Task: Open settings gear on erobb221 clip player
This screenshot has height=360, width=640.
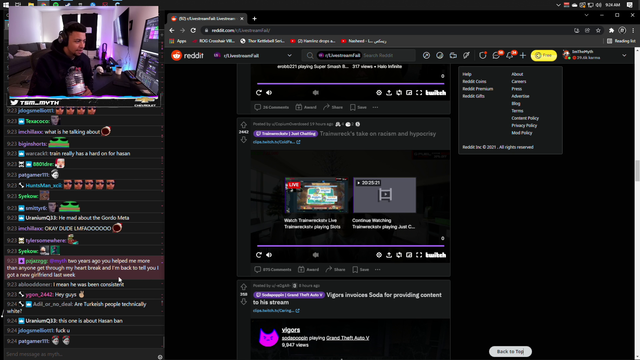Action: tap(379, 93)
